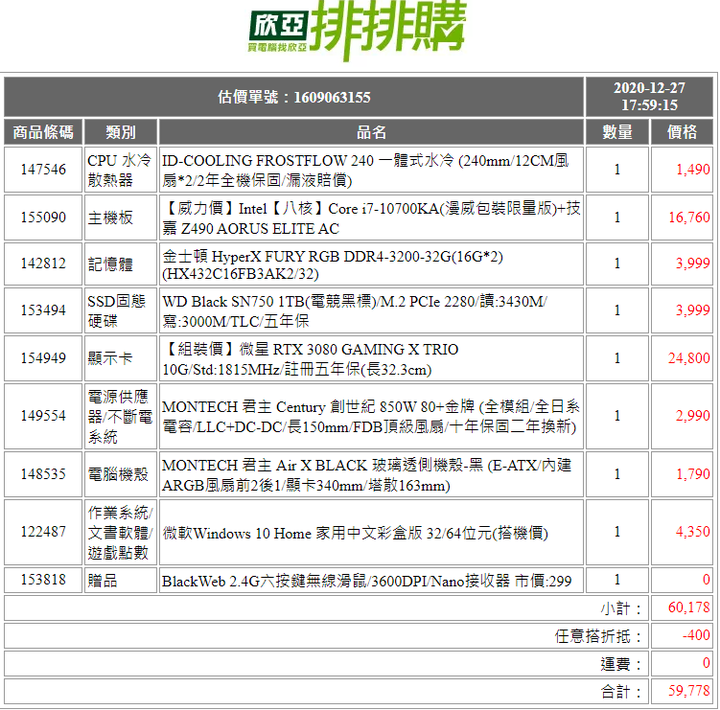This screenshot has height=710, width=720.
Task: Click the price 24,800
Action: pyautogui.click(x=689, y=358)
